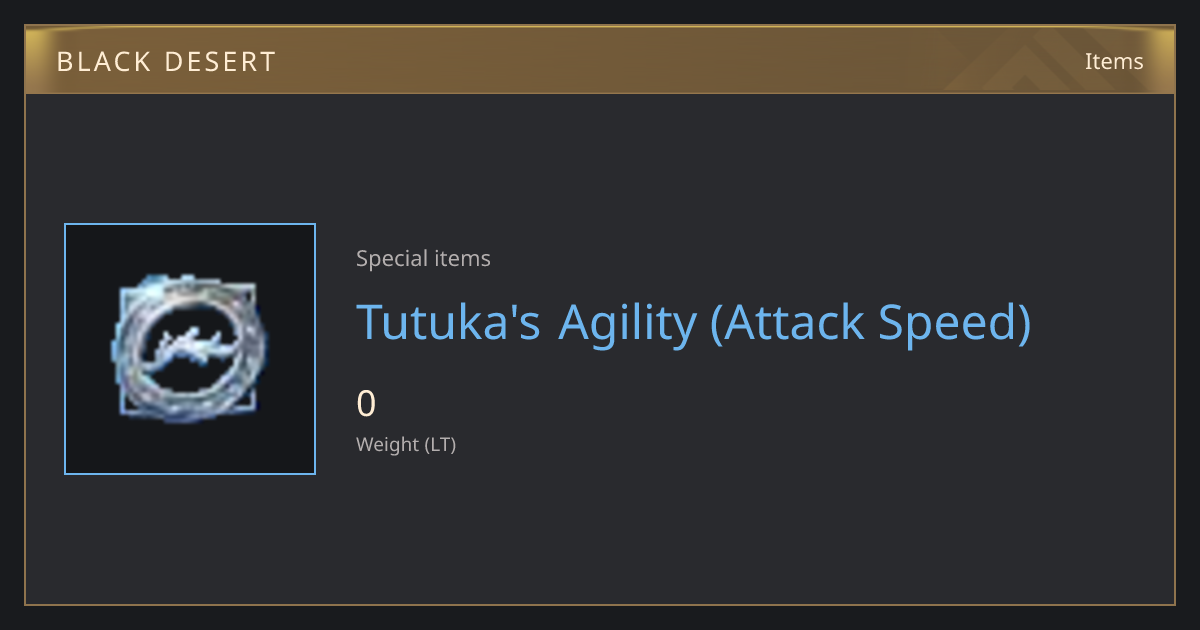
Task: Open the Tutuka's Agility (Attack Speed) title
Action: pos(693,322)
